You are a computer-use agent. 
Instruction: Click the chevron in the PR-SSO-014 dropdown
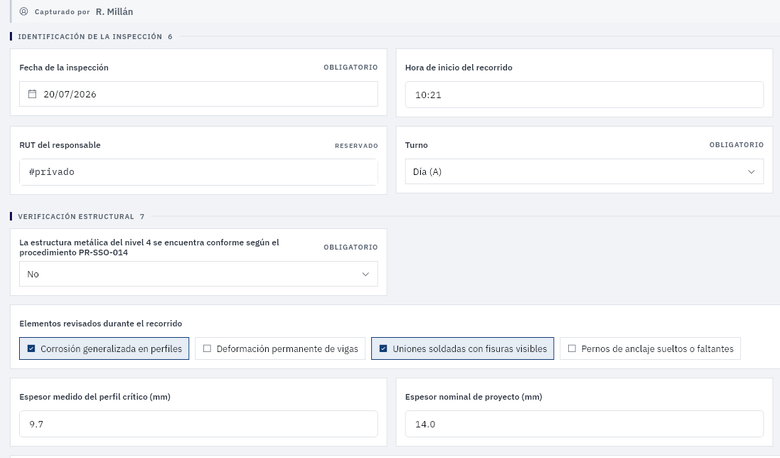(x=366, y=274)
